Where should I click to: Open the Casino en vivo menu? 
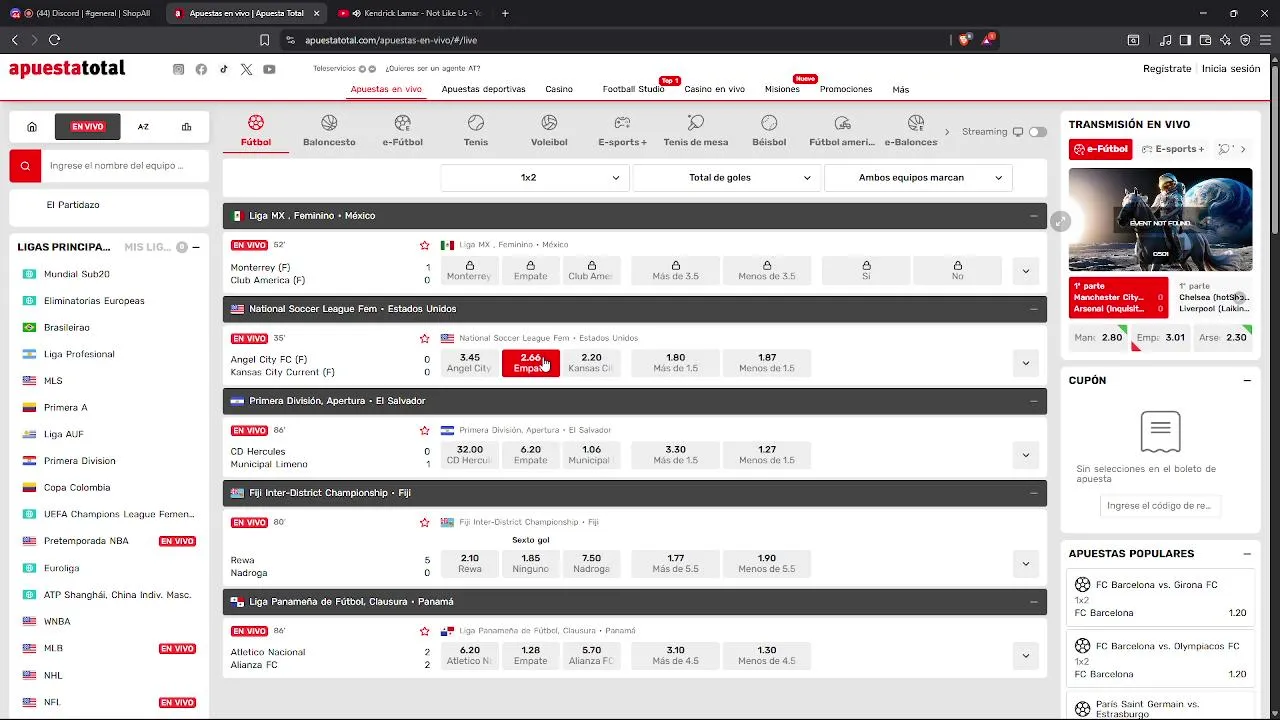[x=714, y=89]
